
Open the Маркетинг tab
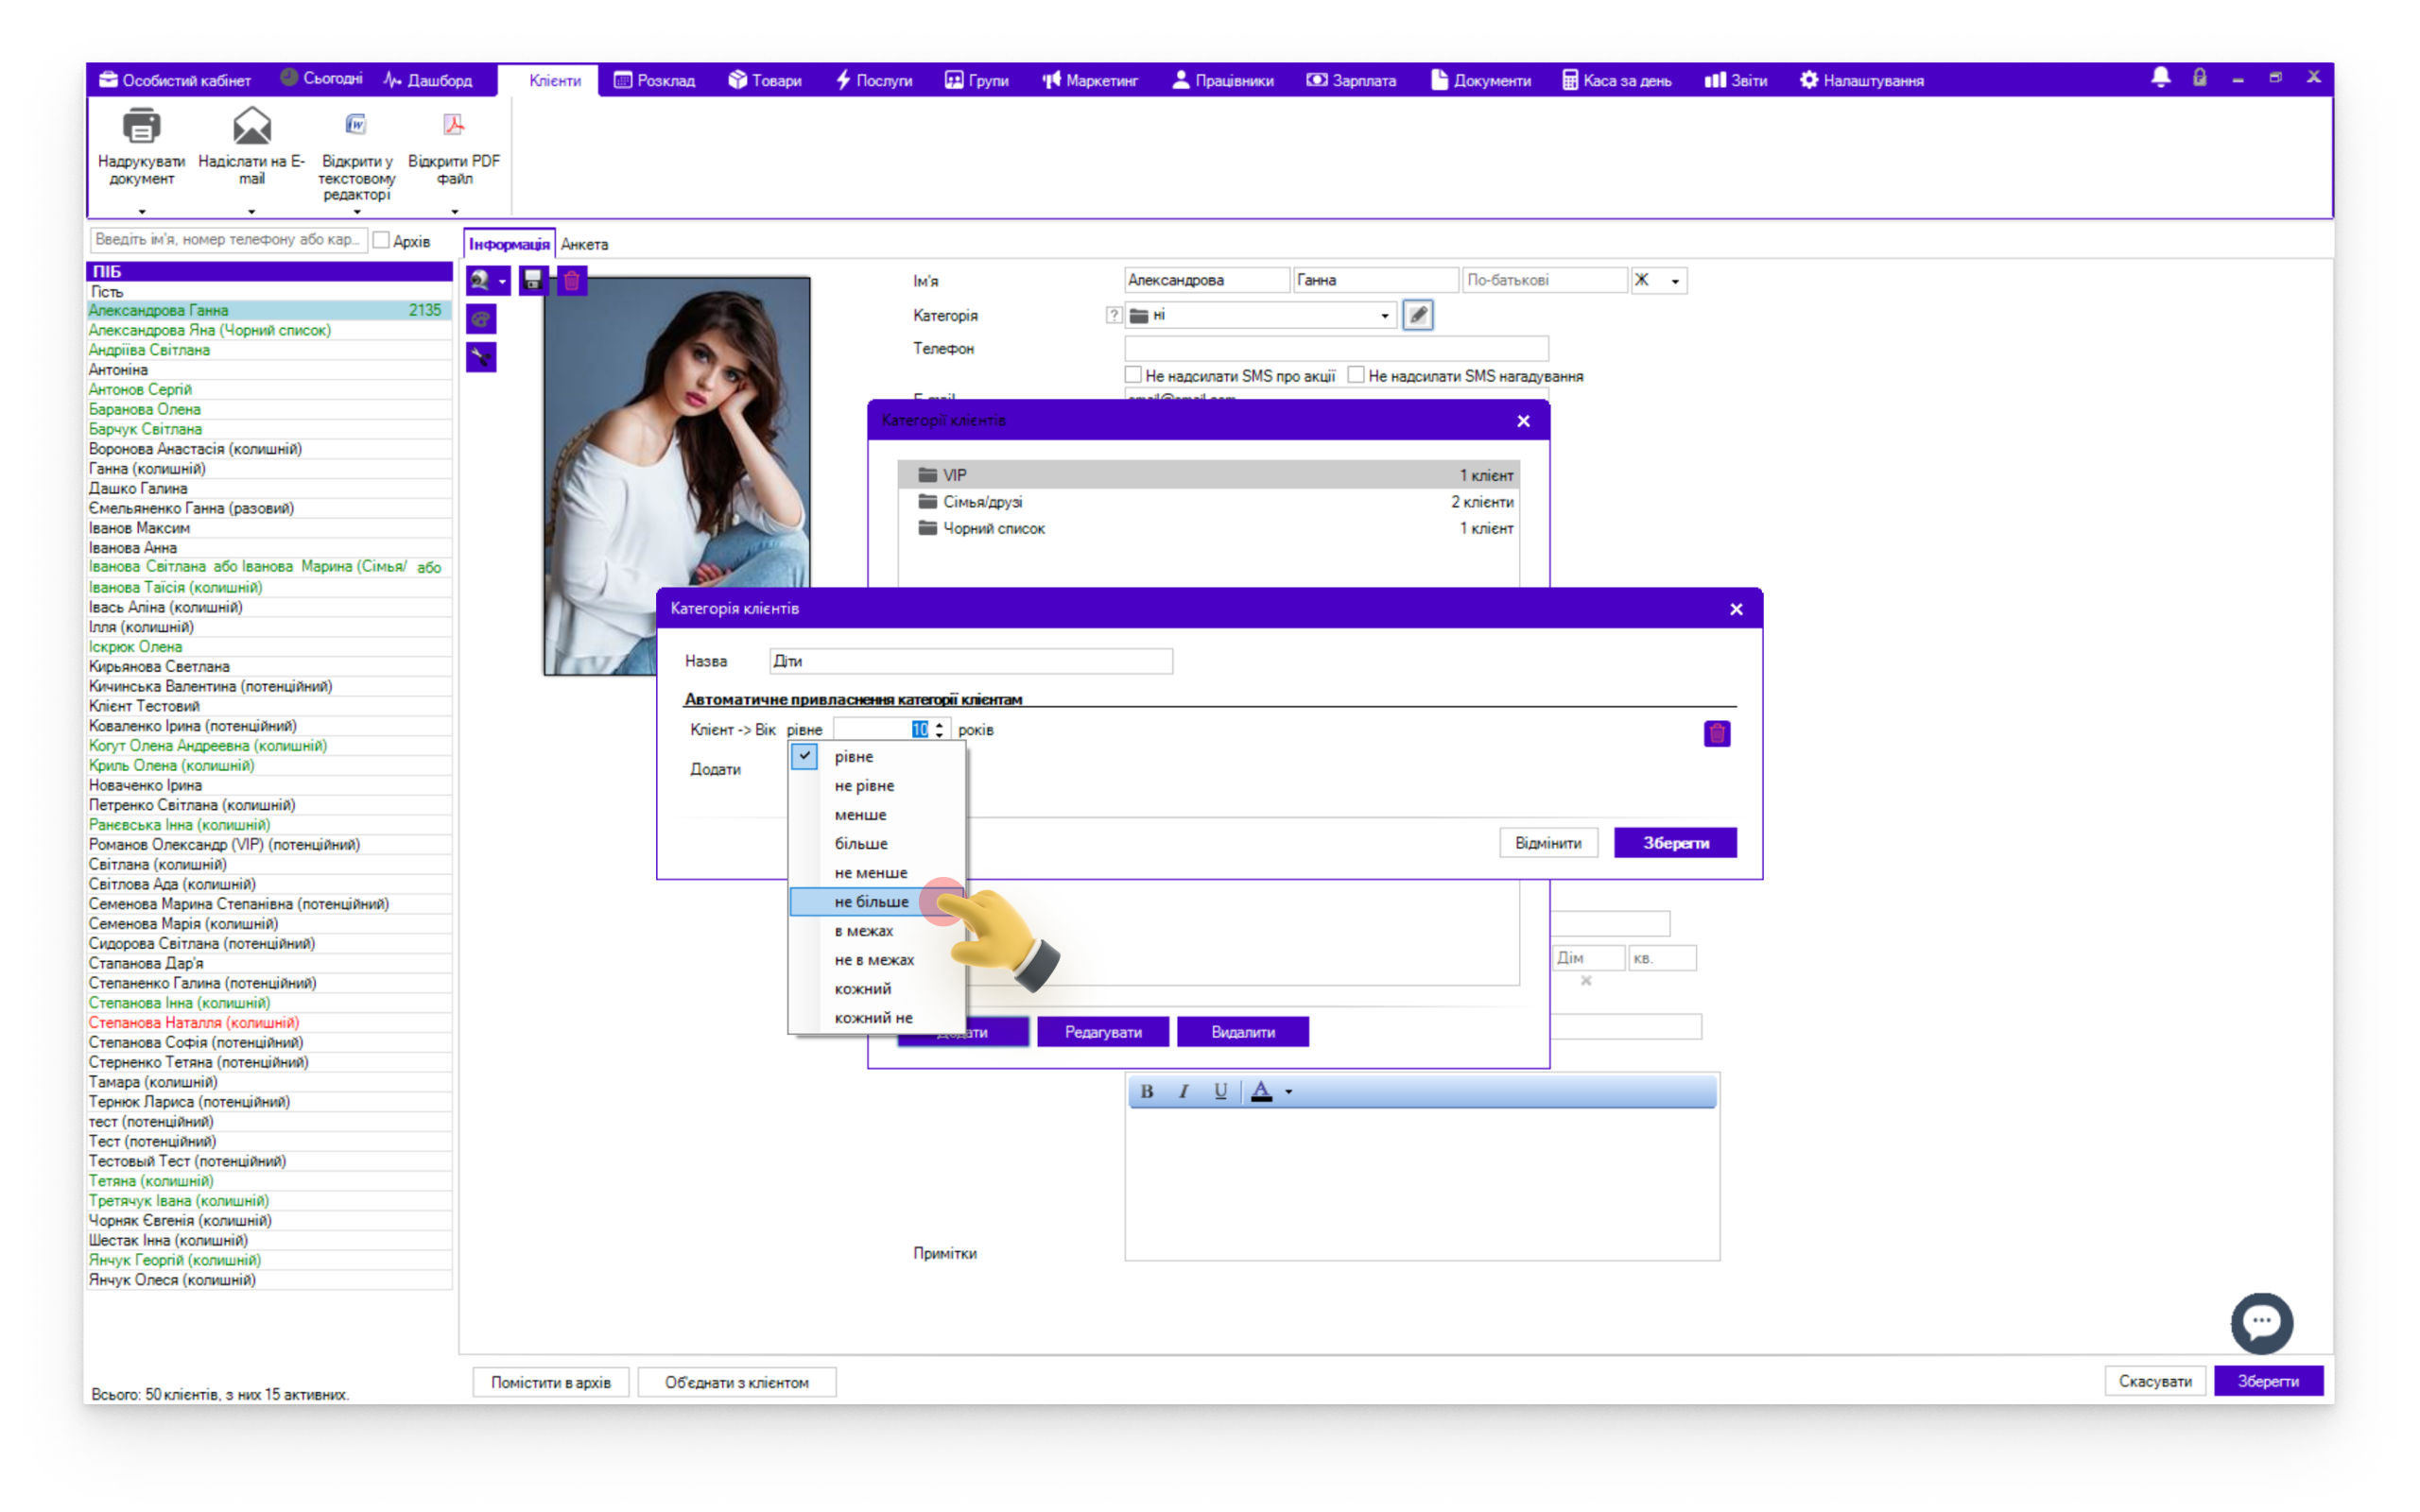tap(1090, 80)
